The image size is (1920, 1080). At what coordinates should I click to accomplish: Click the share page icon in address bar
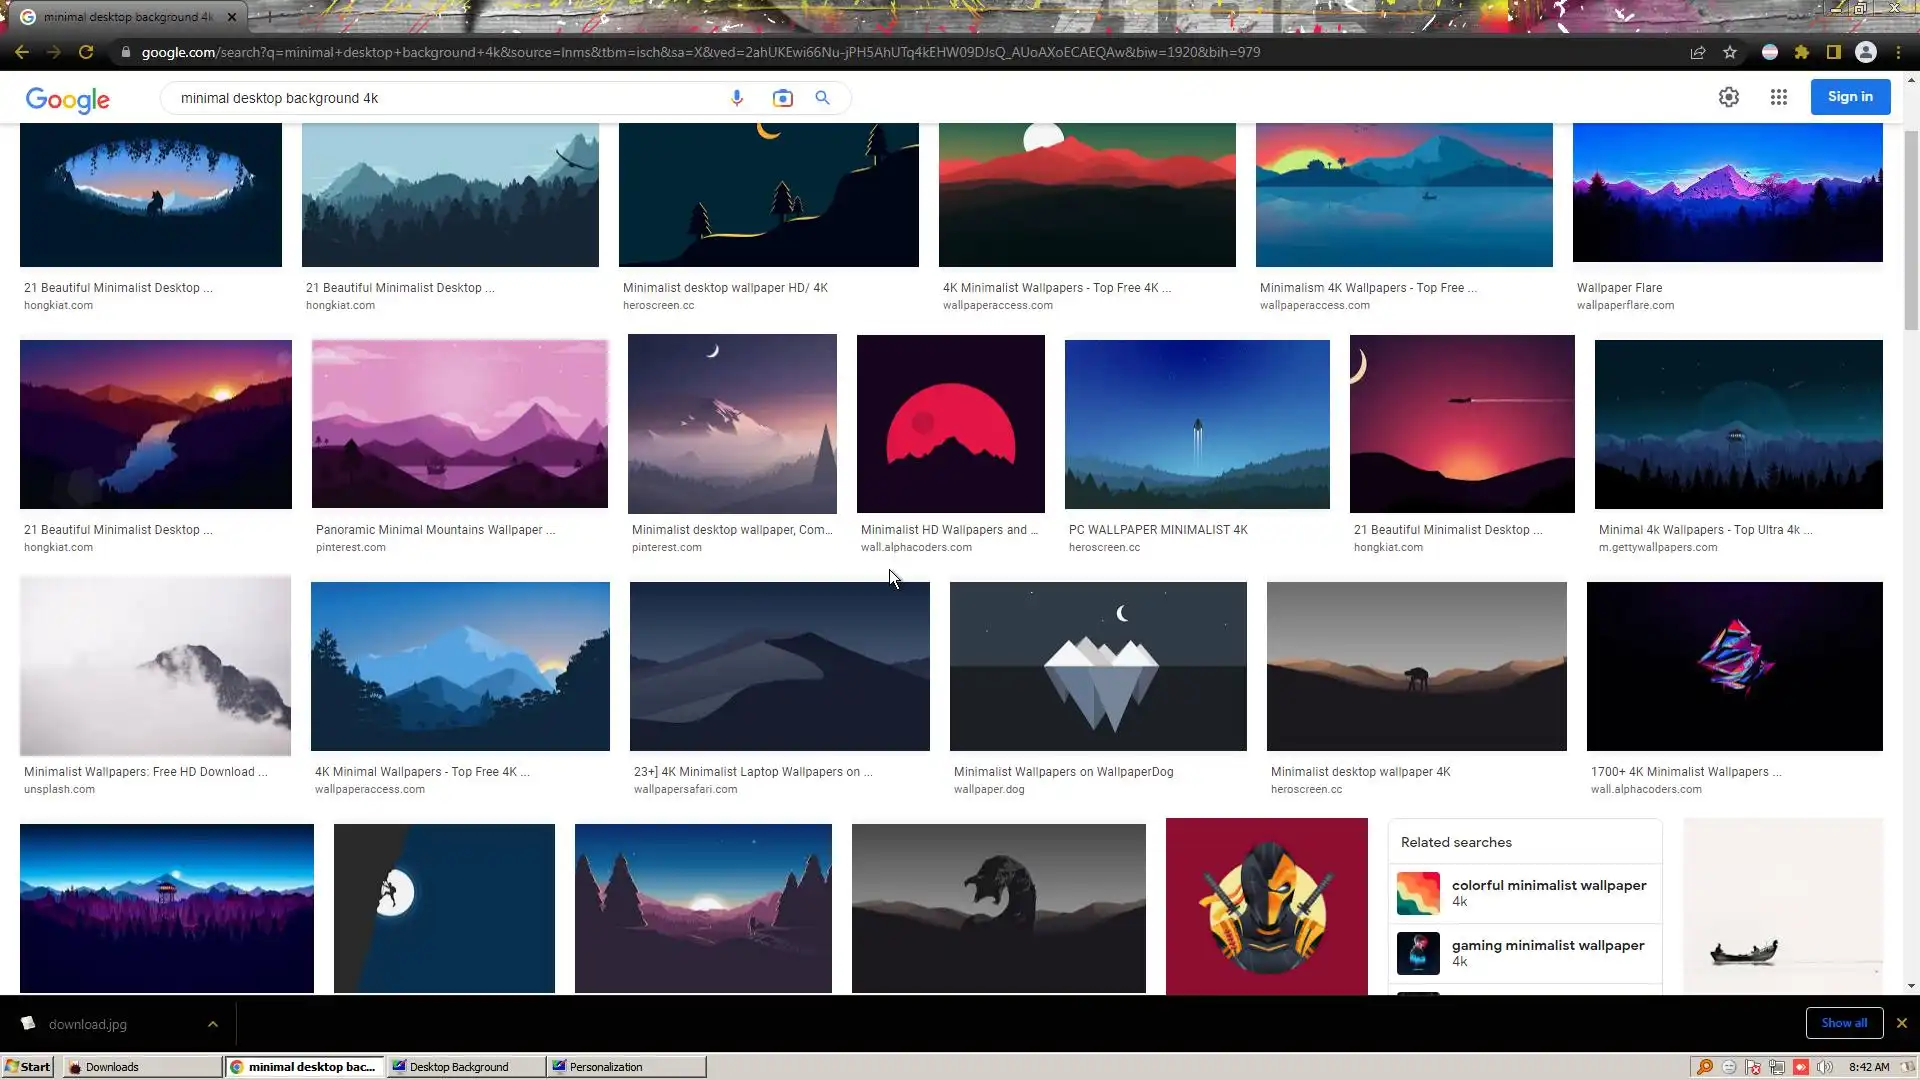tap(1698, 52)
